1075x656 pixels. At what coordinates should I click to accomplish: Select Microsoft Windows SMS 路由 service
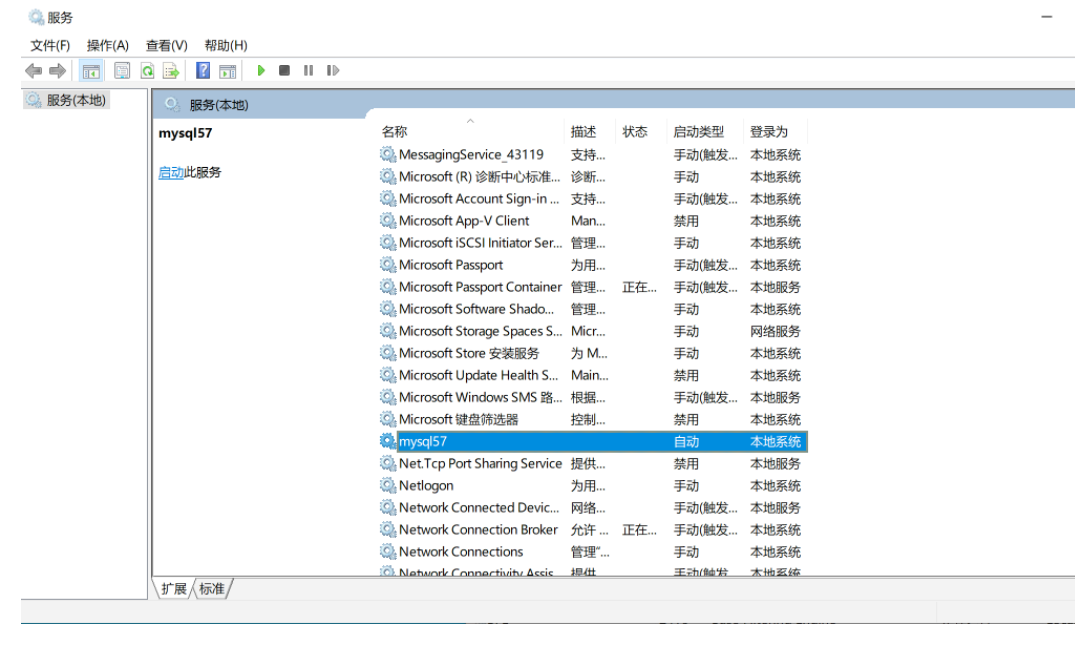594,397
